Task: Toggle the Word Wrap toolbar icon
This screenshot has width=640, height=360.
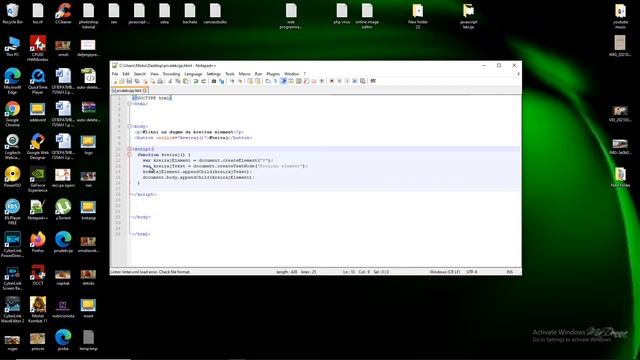Action: [x=267, y=81]
